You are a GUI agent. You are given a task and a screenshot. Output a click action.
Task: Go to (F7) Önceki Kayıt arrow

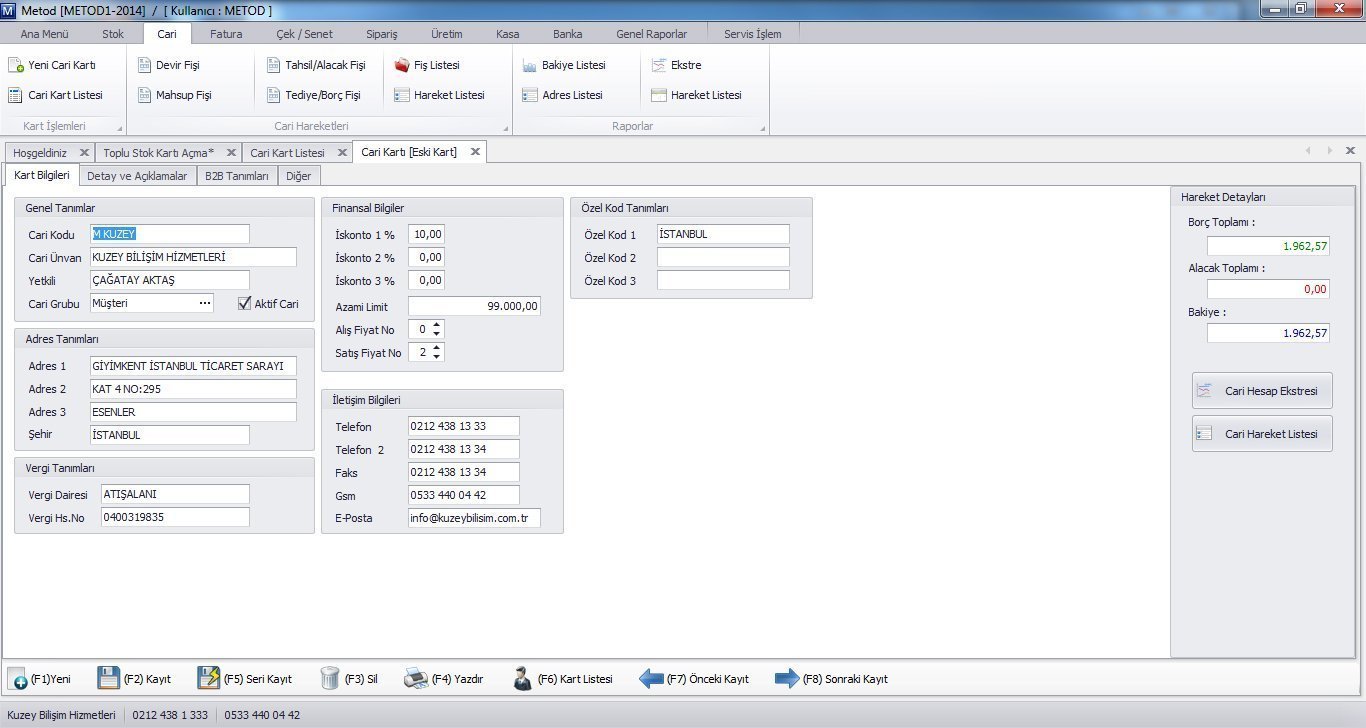(651, 678)
